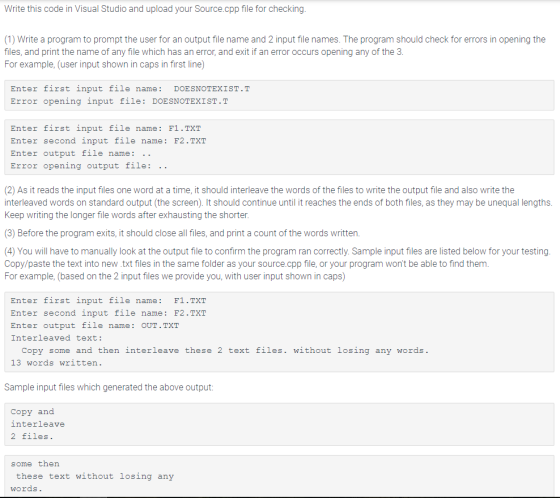Viewport: 560px width, 498px height.
Task: Click the paragraph '(3) Before the program exits'
Action: pos(182,233)
